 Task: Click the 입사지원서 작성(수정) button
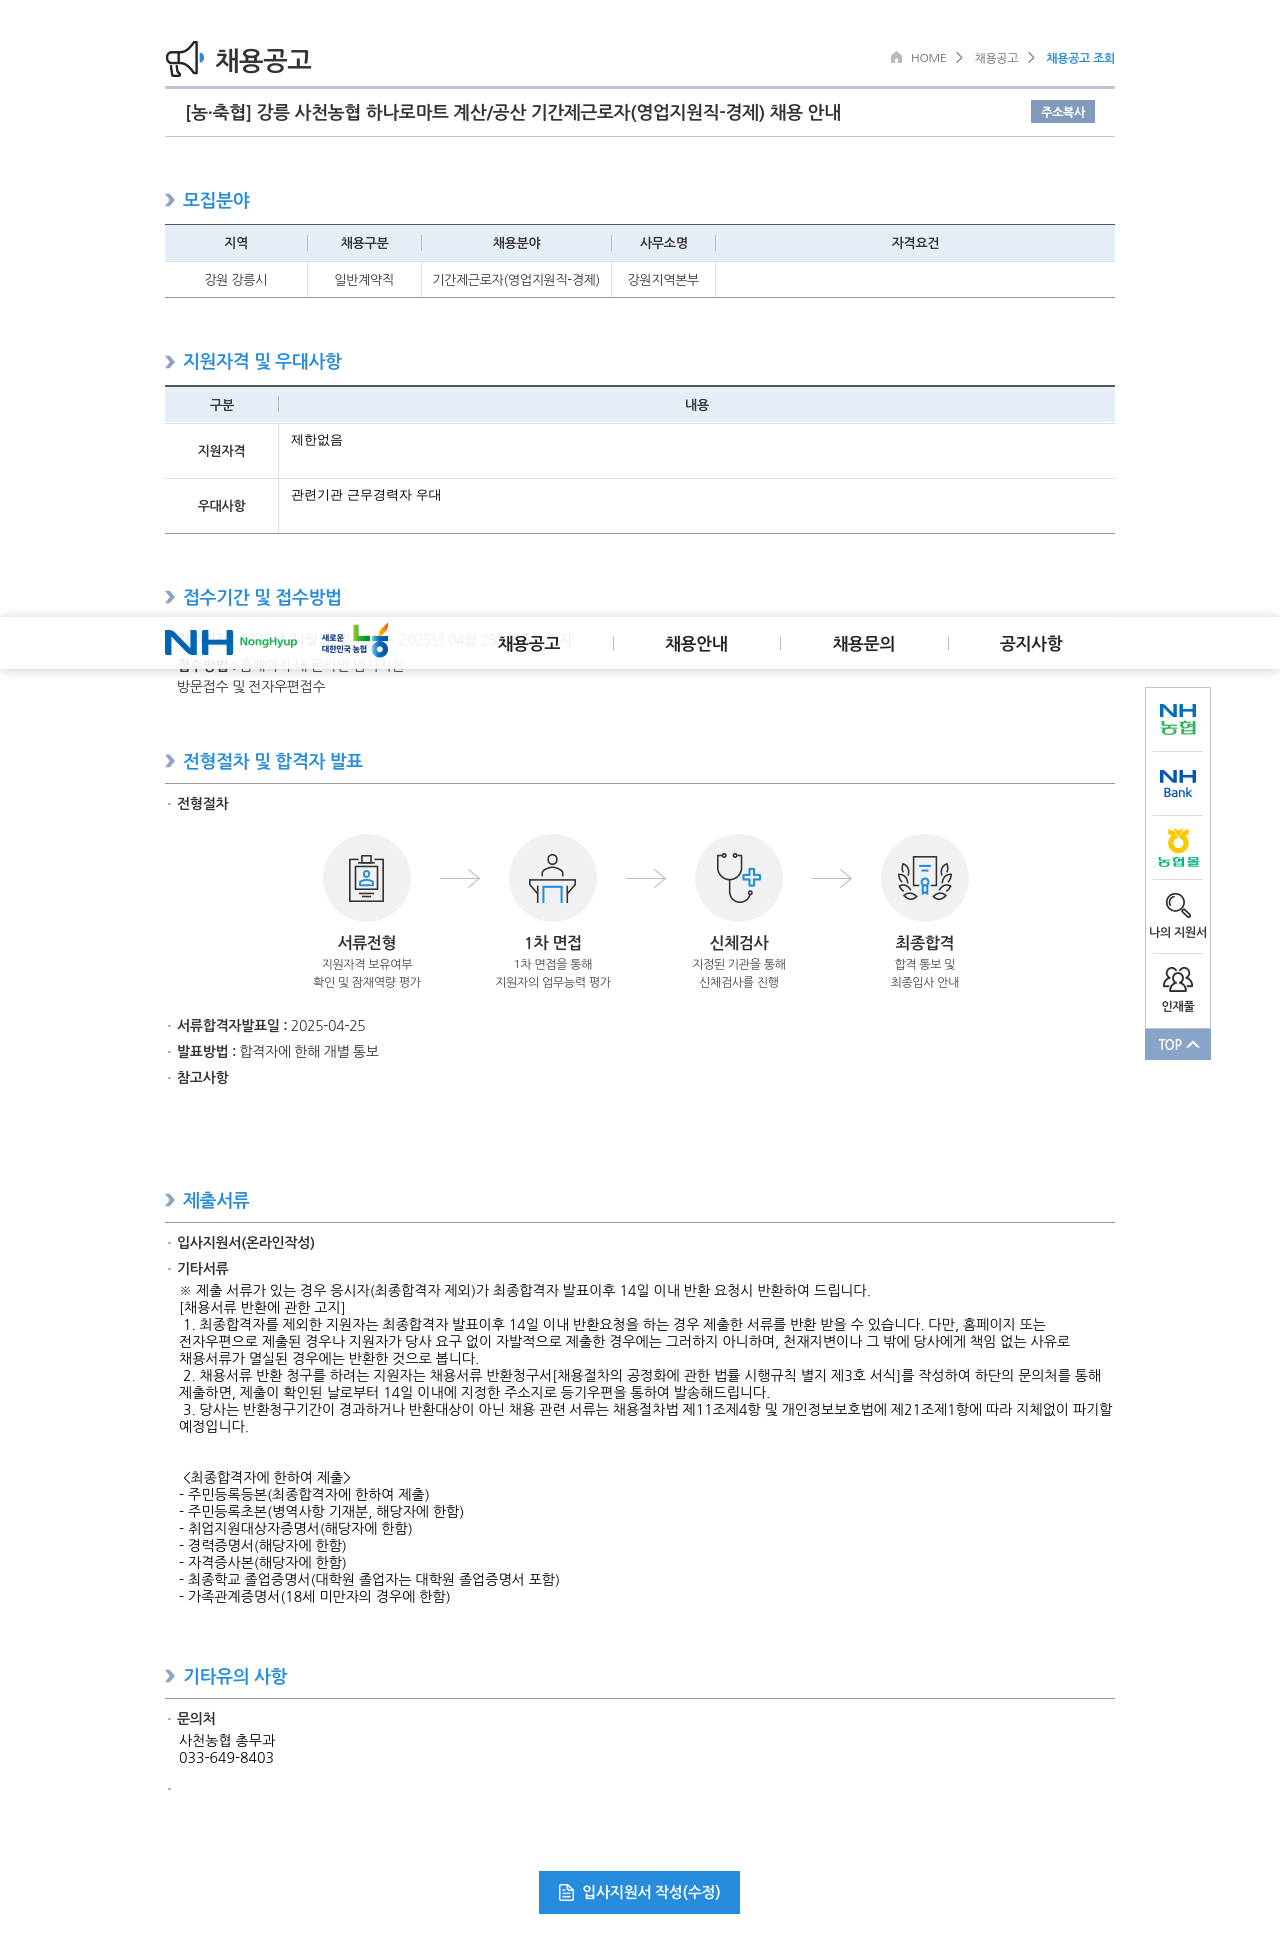tap(639, 1892)
